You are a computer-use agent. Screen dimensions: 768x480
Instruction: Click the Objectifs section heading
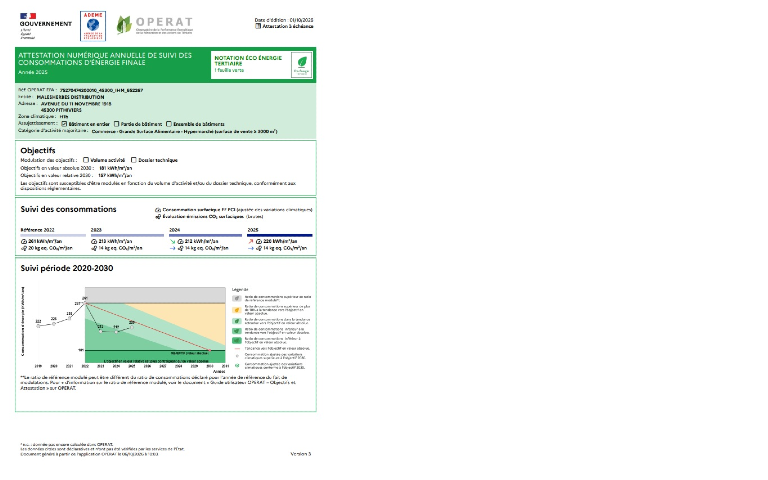(x=38, y=150)
